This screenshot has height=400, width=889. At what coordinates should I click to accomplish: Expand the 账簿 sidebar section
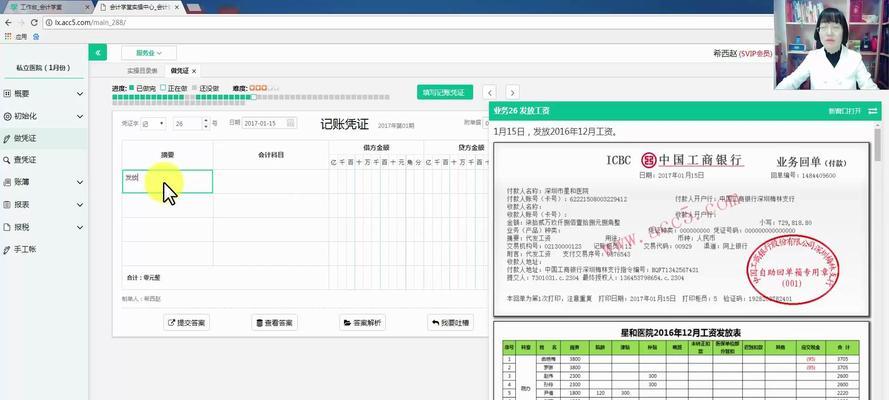pyautogui.click(x=80, y=182)
